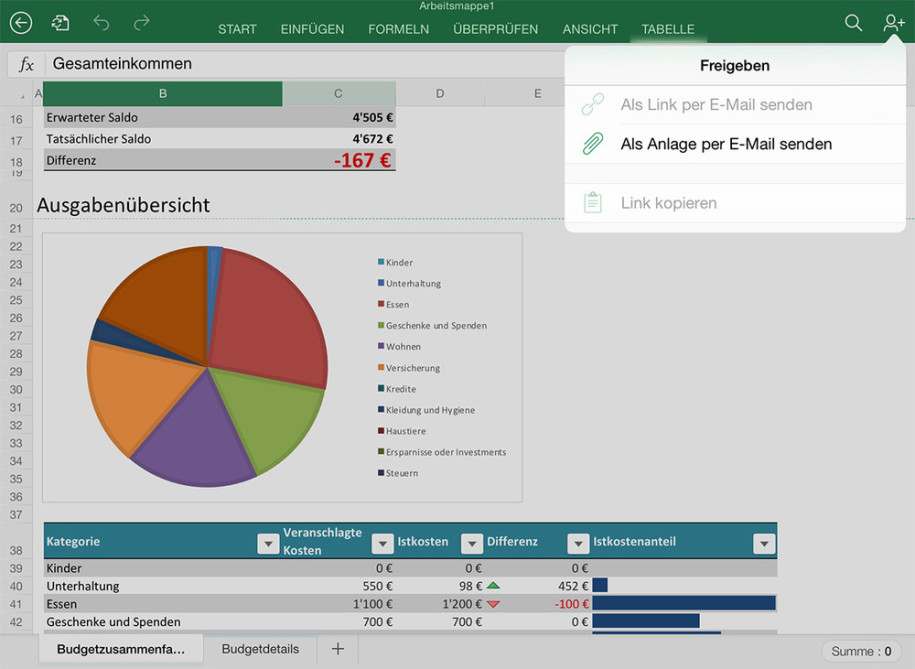Open the search magnifier

coord(853,23)
